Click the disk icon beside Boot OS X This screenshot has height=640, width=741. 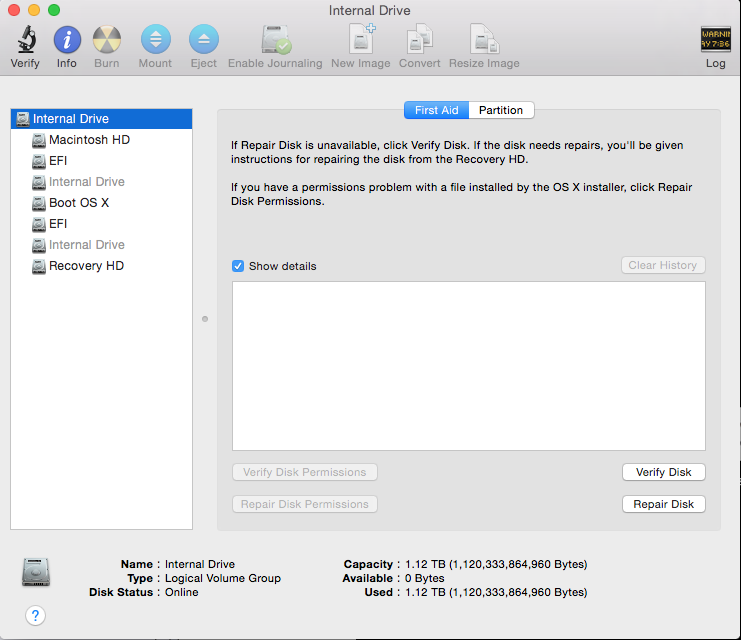click(x=39, y=203)
